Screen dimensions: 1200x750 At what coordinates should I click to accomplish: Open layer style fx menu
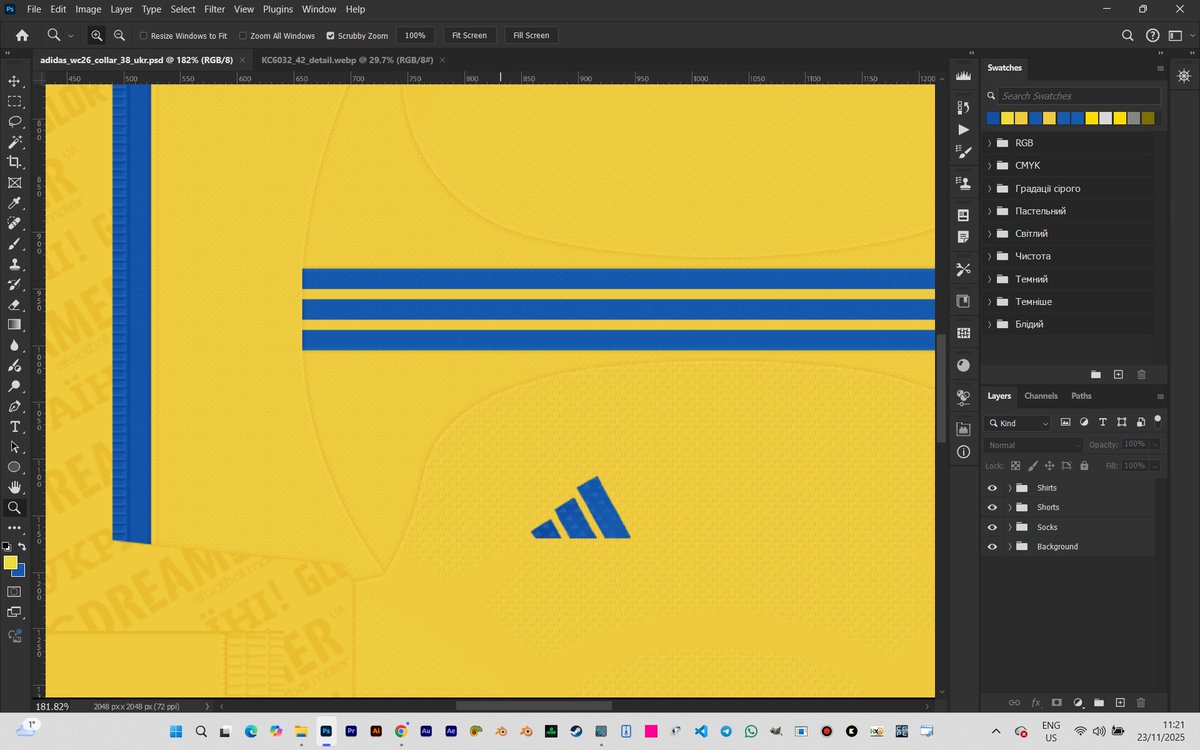click(1036, 703)
